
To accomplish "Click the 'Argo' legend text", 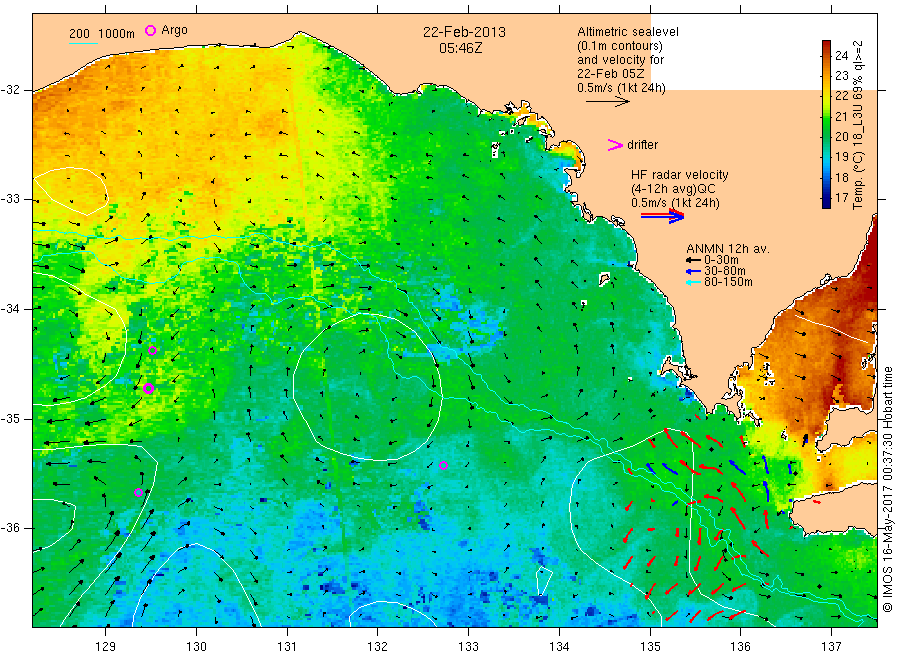I will 174,30.
